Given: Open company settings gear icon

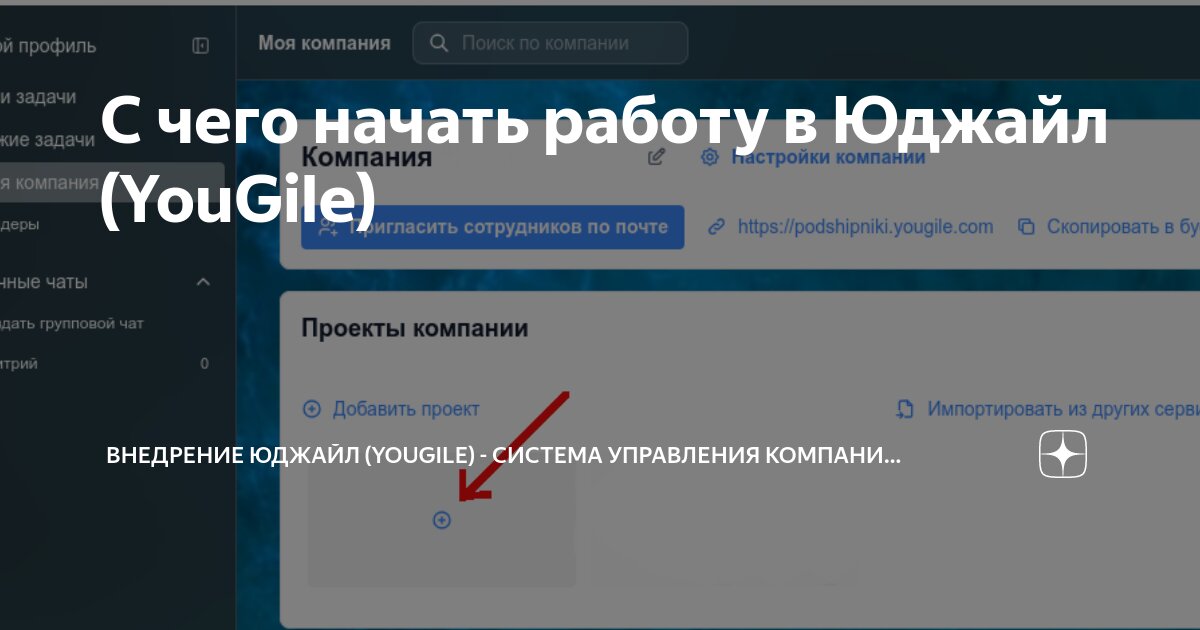Looking at the screenshot, I should 709,157.
